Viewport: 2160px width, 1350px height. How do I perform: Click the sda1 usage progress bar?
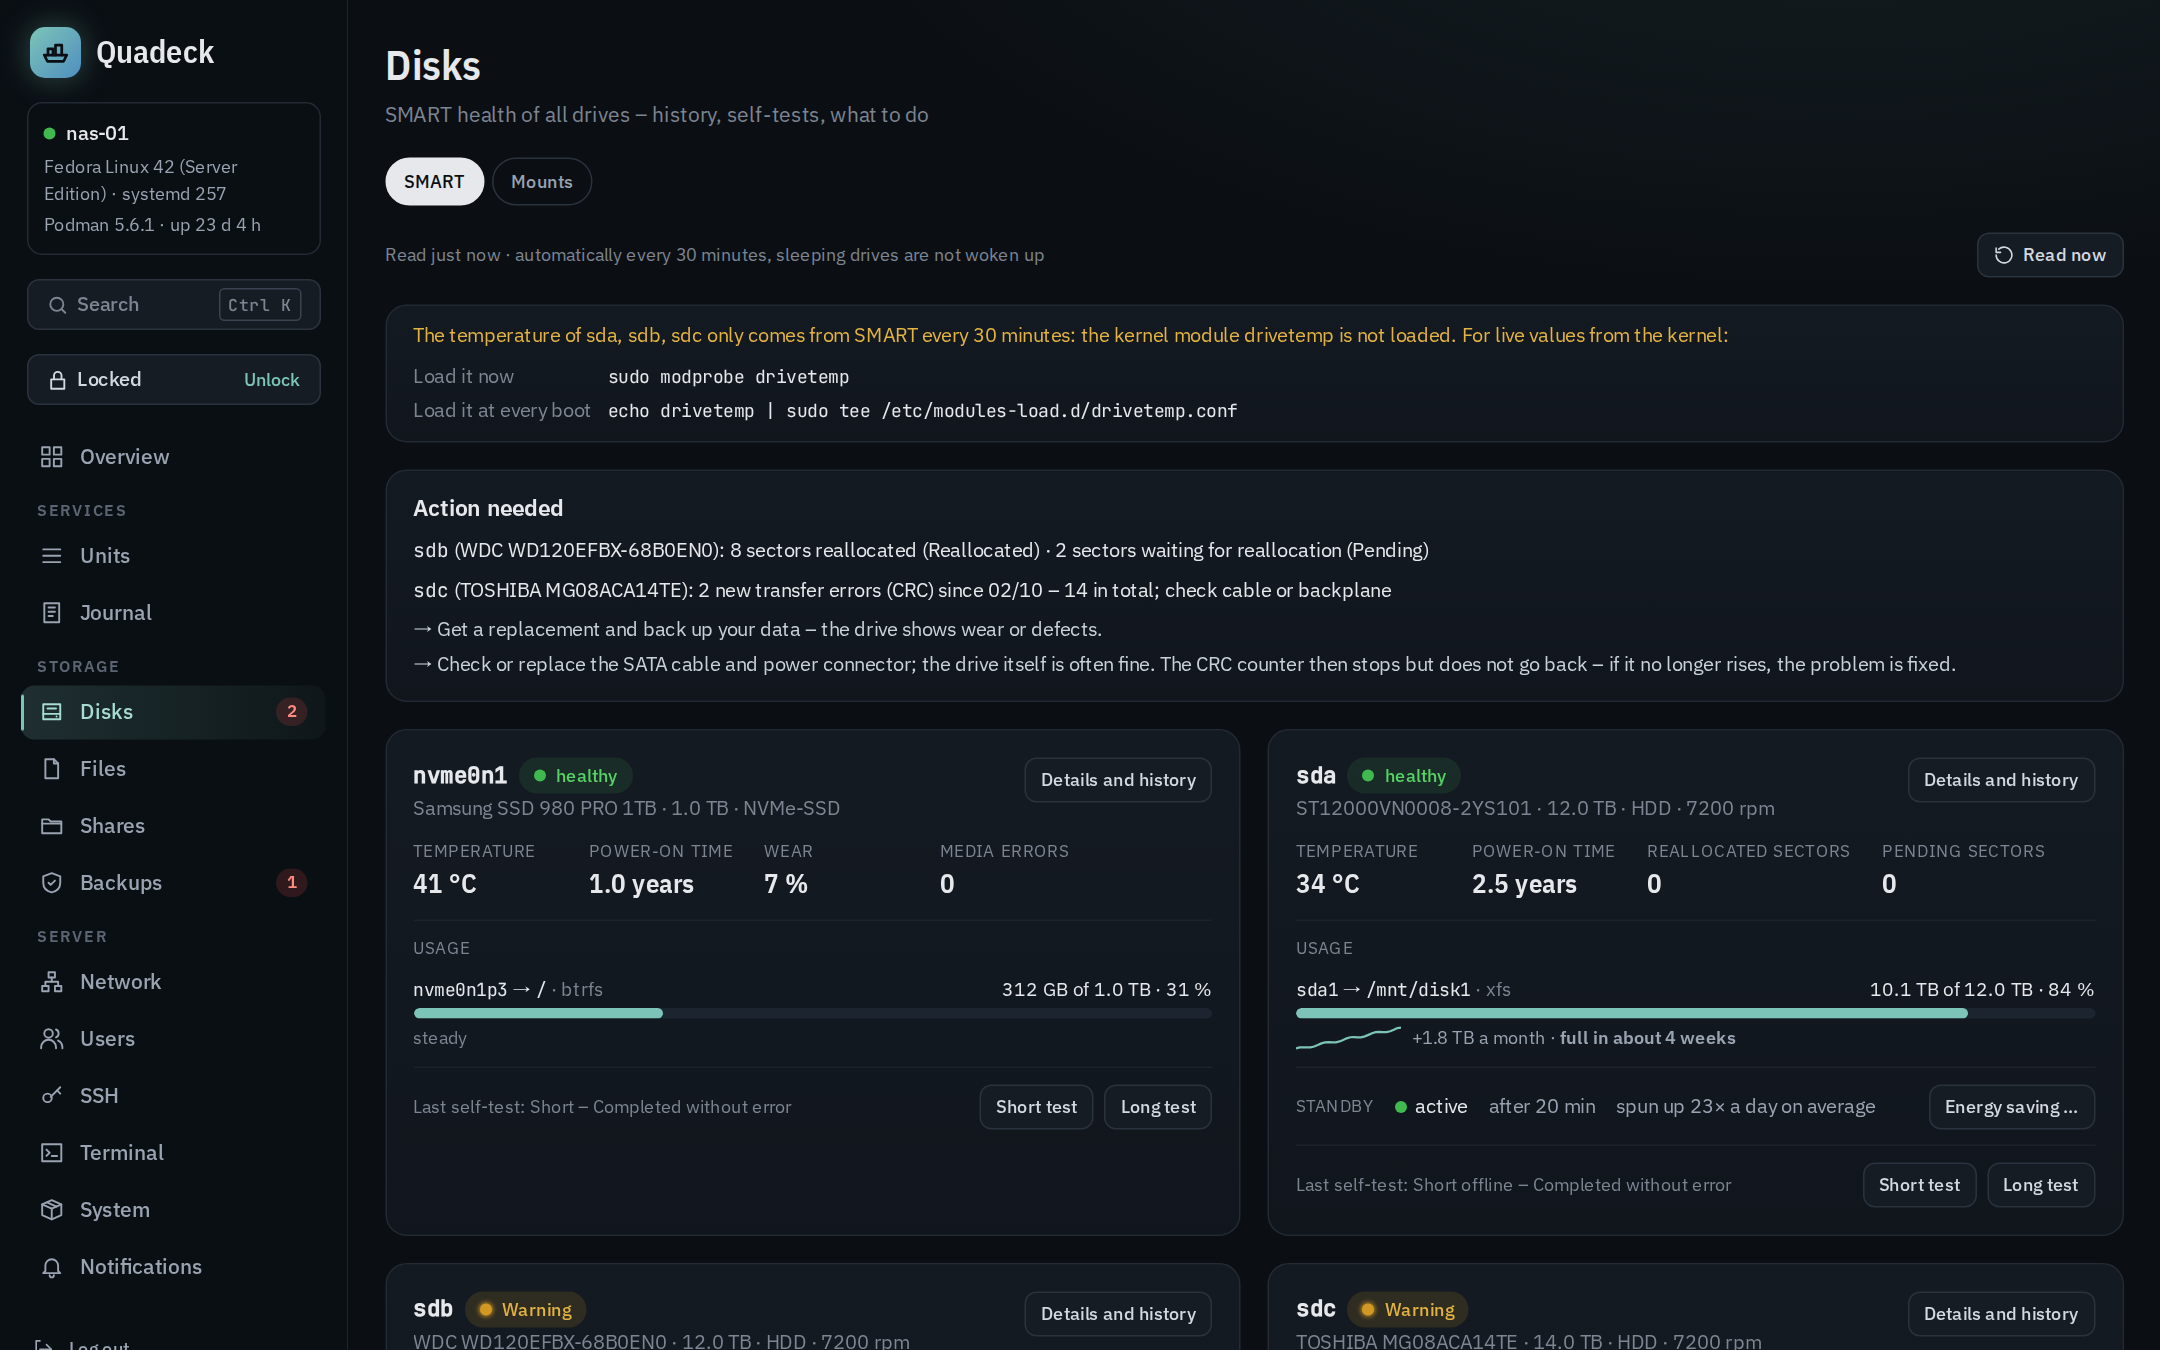coord(1695,1013)
